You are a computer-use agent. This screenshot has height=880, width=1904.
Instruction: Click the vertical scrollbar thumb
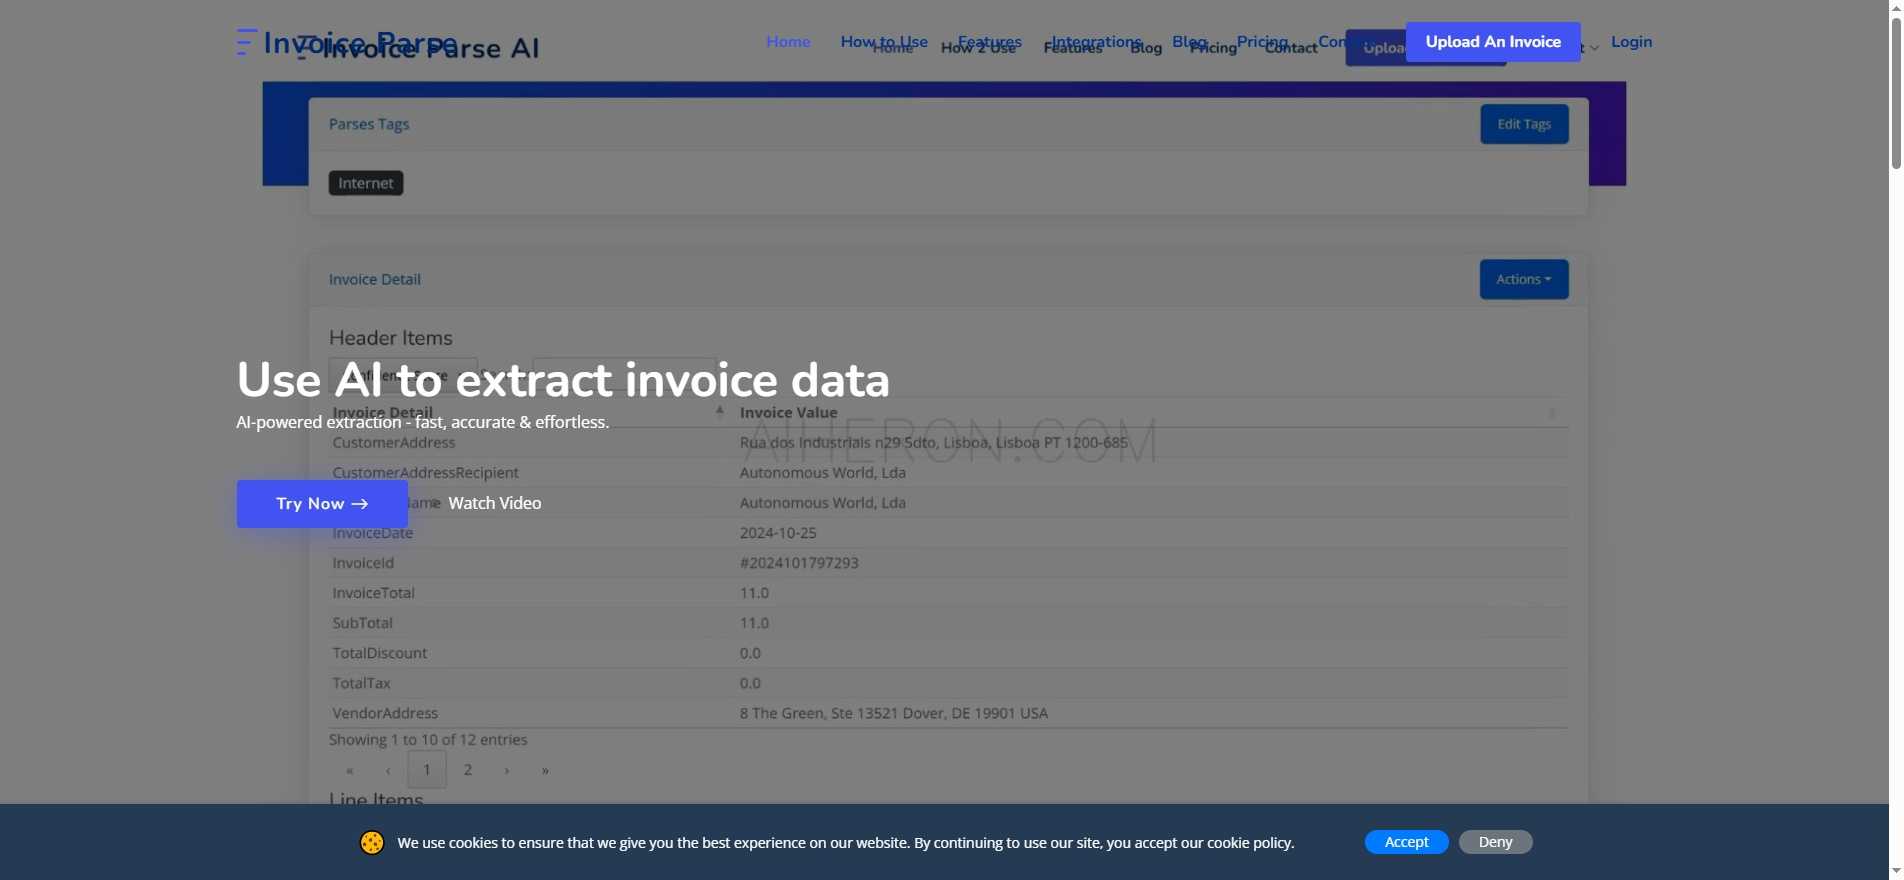pos(1895,93)
